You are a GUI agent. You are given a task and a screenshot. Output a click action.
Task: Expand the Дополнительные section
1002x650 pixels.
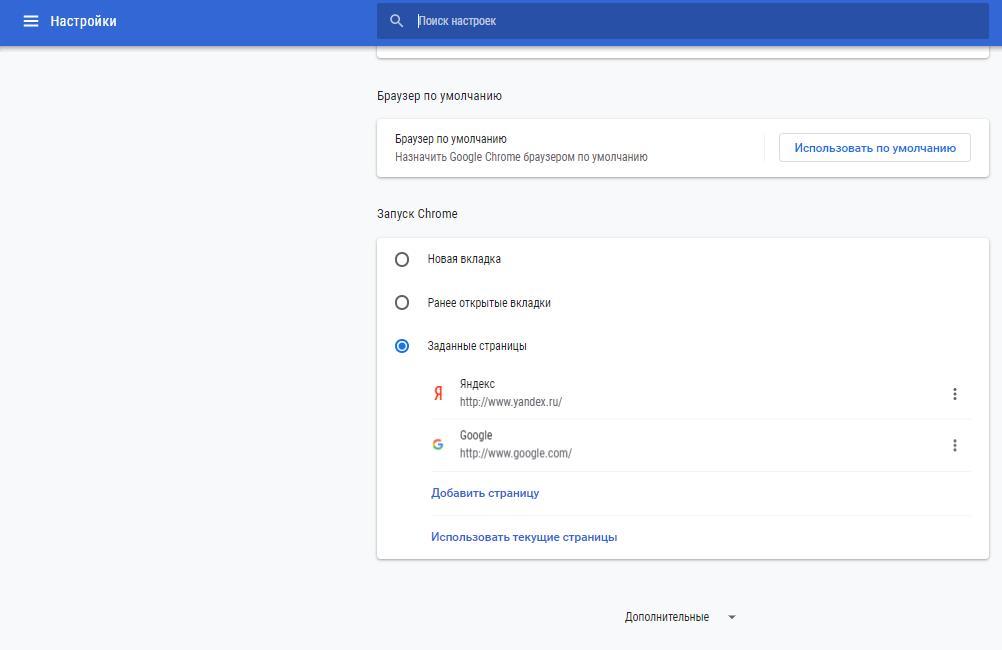(x=680, y=617)
